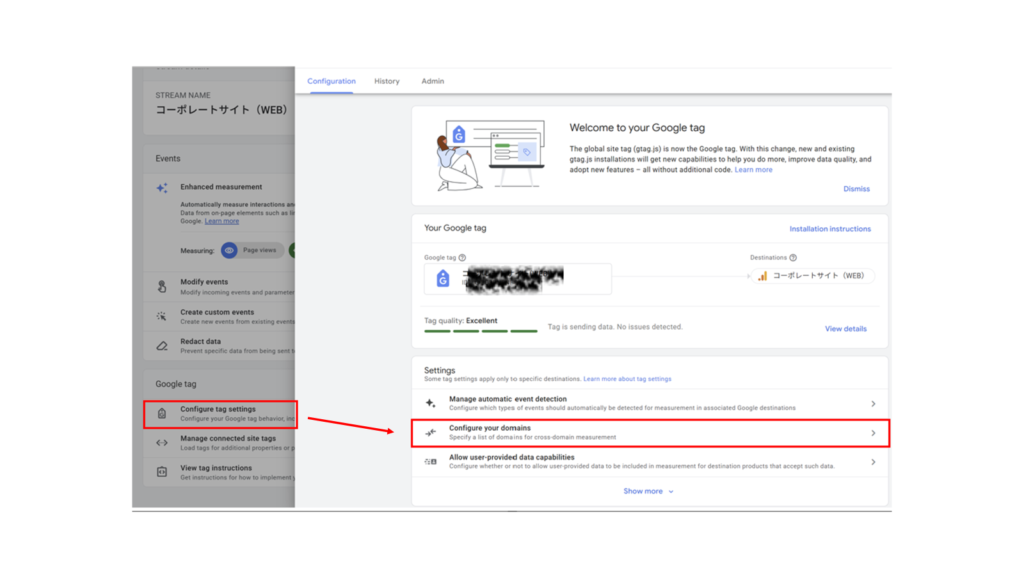Image resolution: width=1024 pixels, height=576 pixels.
Task: Click the Allow user-provided data capabilities title
Action: [511, 457]
